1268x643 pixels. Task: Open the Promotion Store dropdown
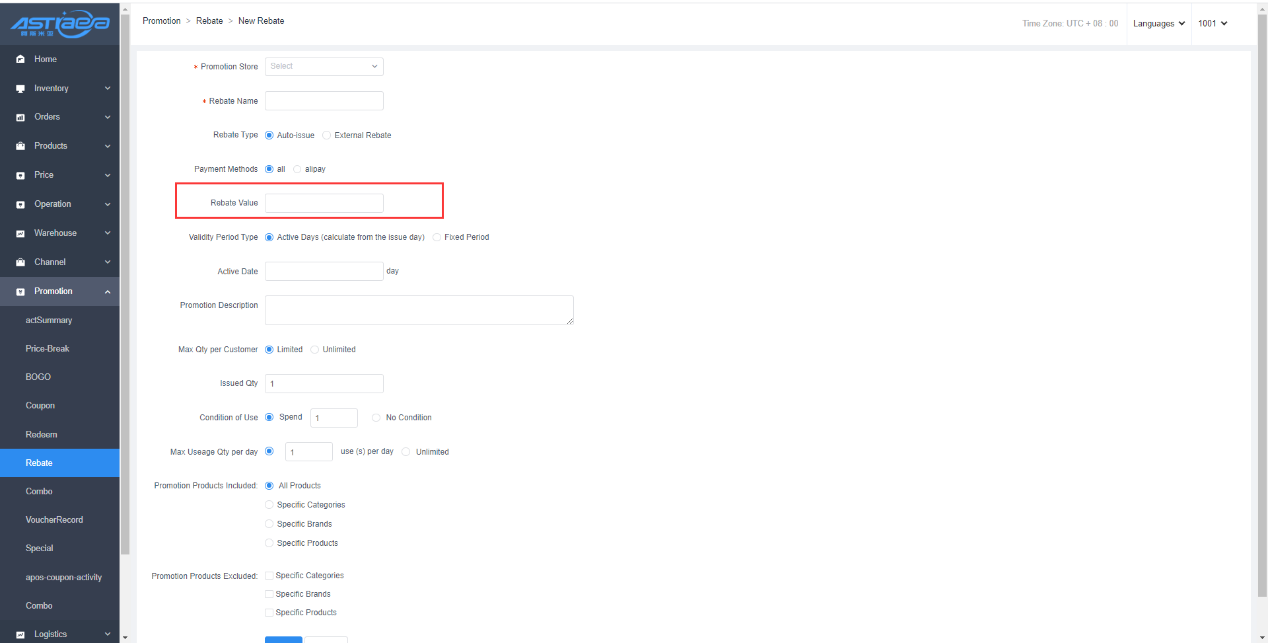point(324,67)
